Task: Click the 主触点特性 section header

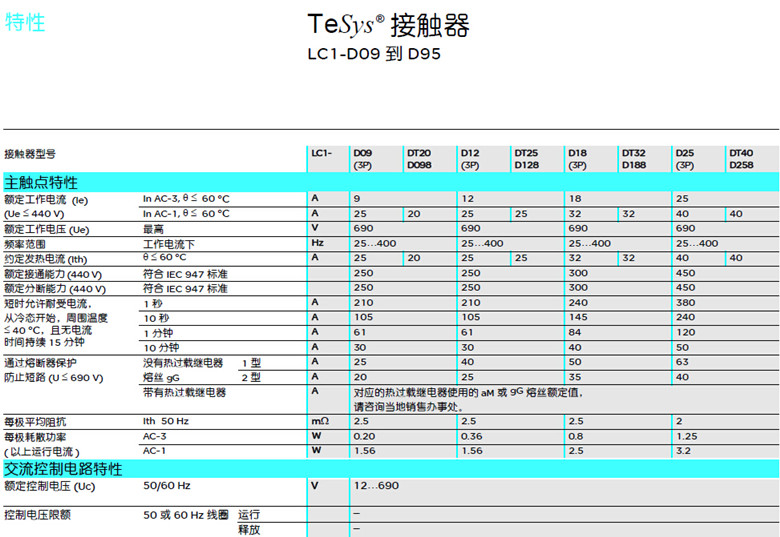Action: coord(41,182)
